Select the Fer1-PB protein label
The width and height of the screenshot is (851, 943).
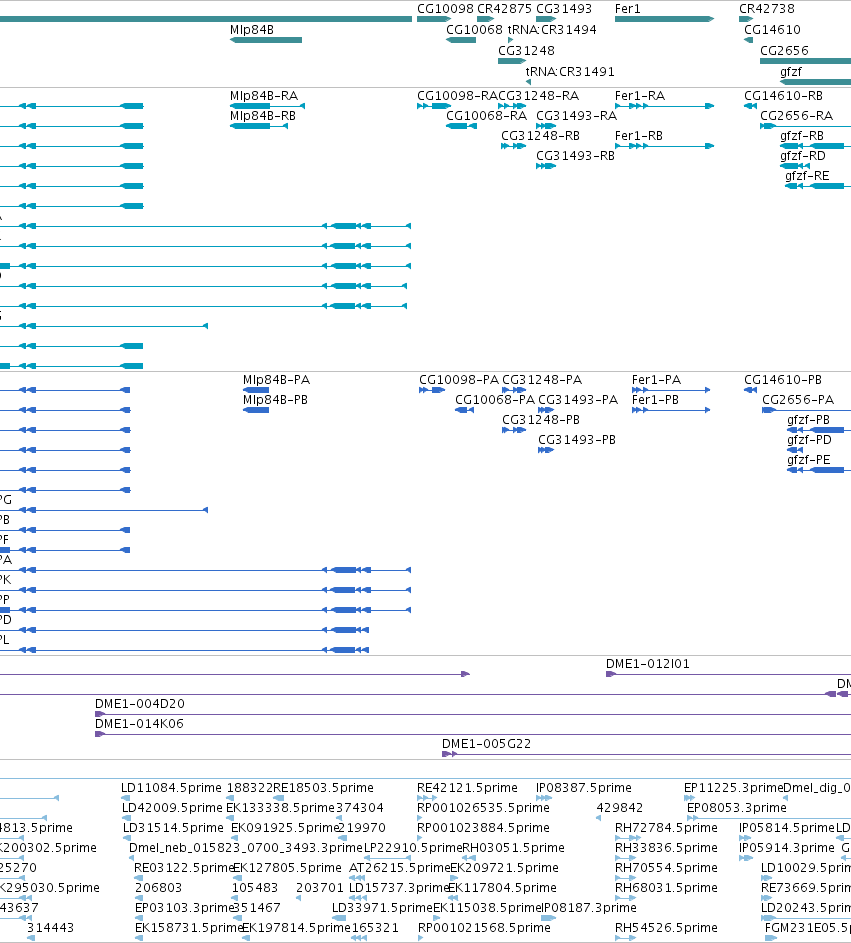655,399
